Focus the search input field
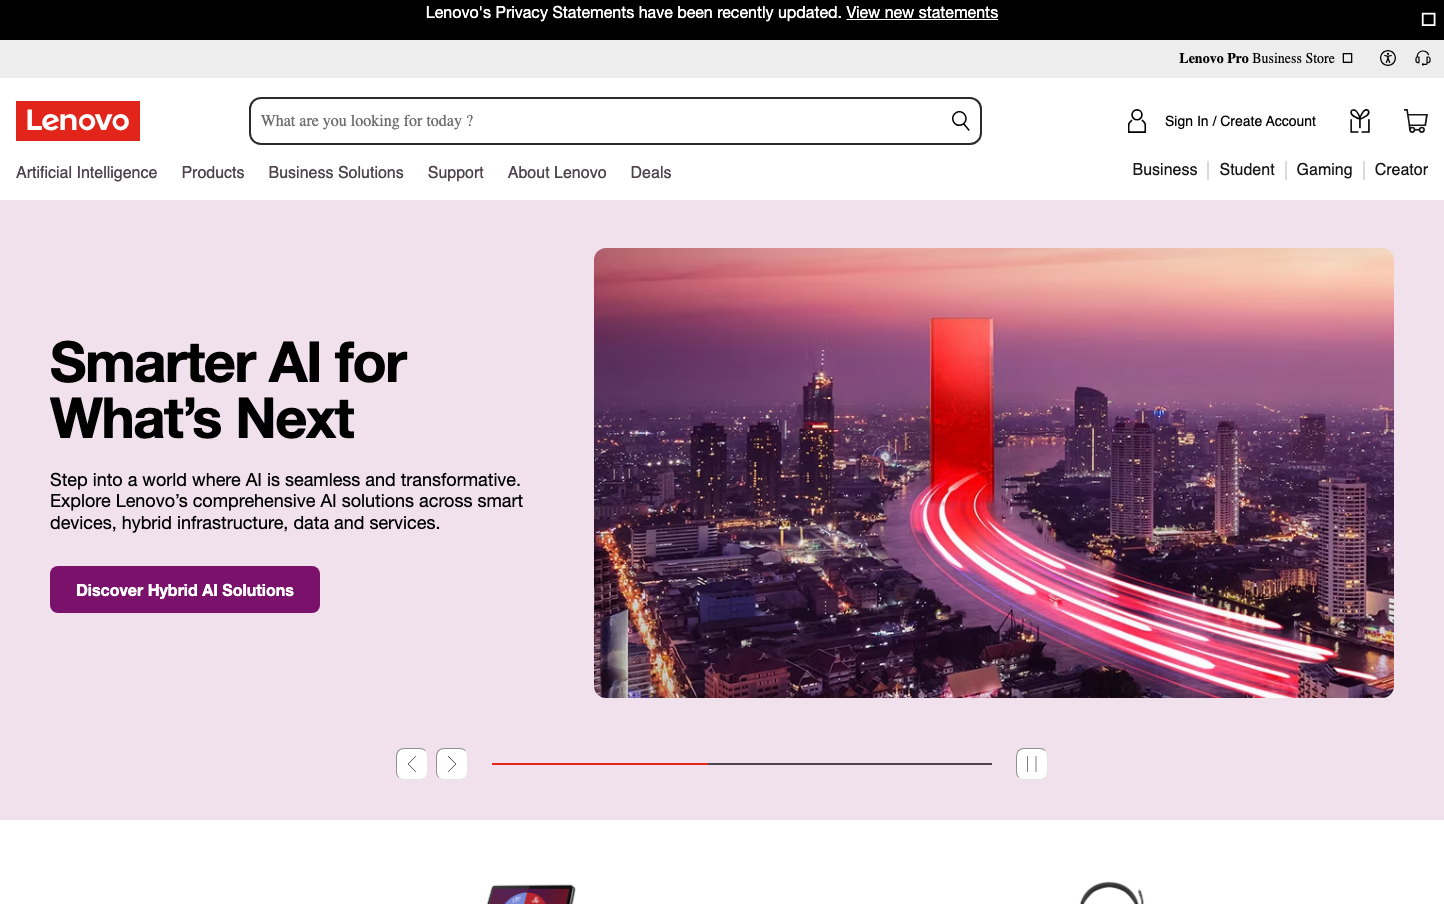This screenshot has height=904, width=1444. tap(600, 121)
